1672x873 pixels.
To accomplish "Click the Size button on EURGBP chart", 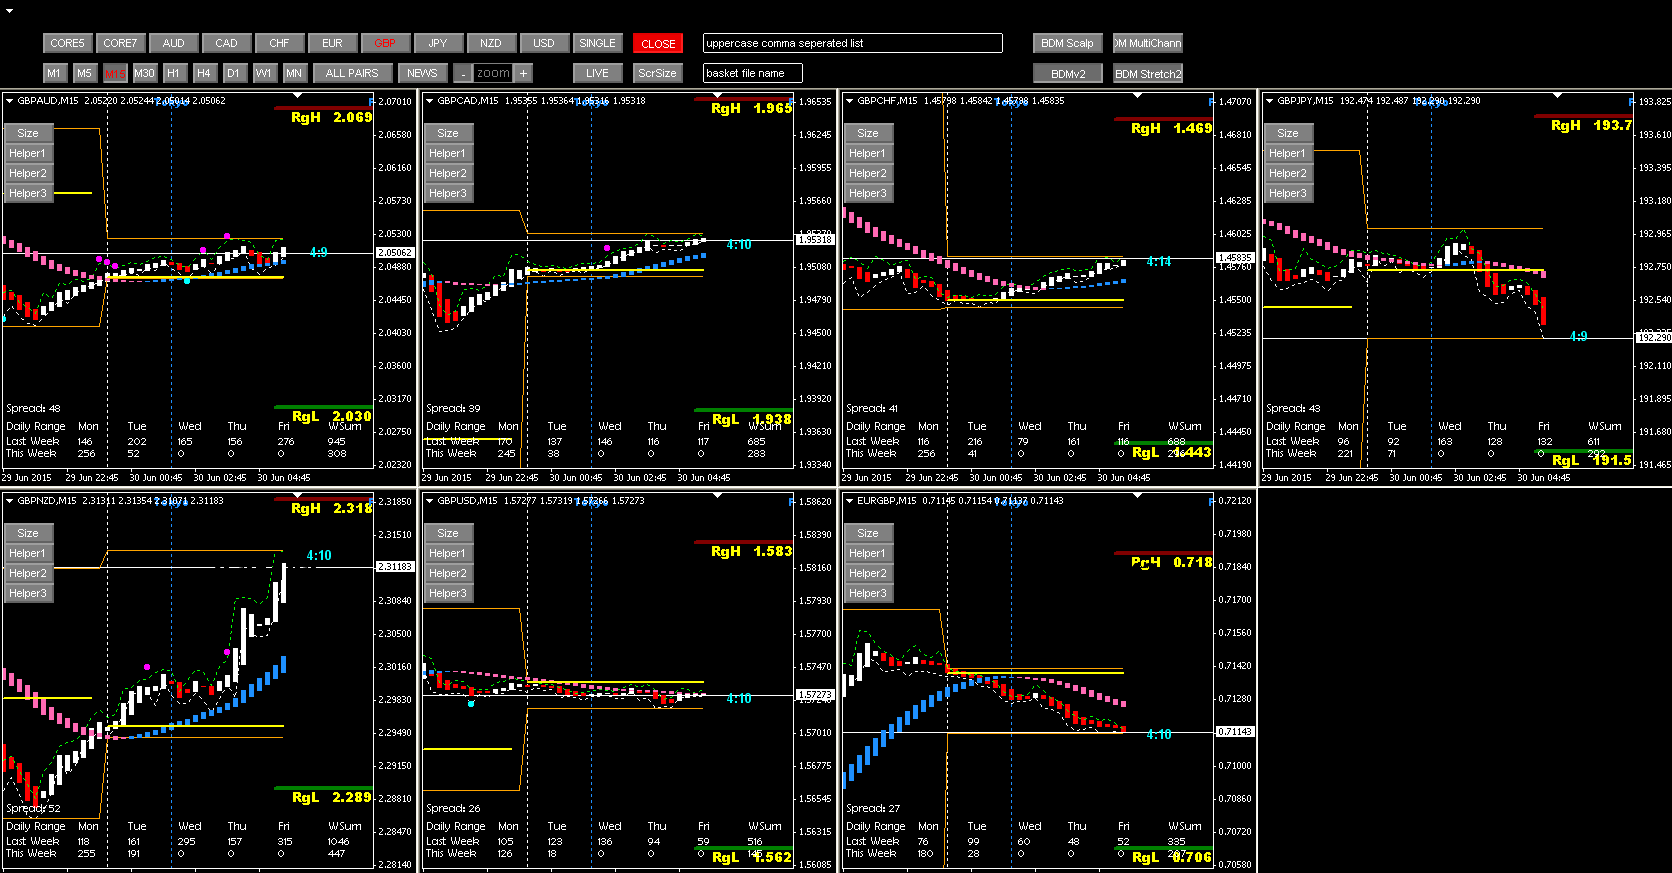I will (x=868, y=533).
